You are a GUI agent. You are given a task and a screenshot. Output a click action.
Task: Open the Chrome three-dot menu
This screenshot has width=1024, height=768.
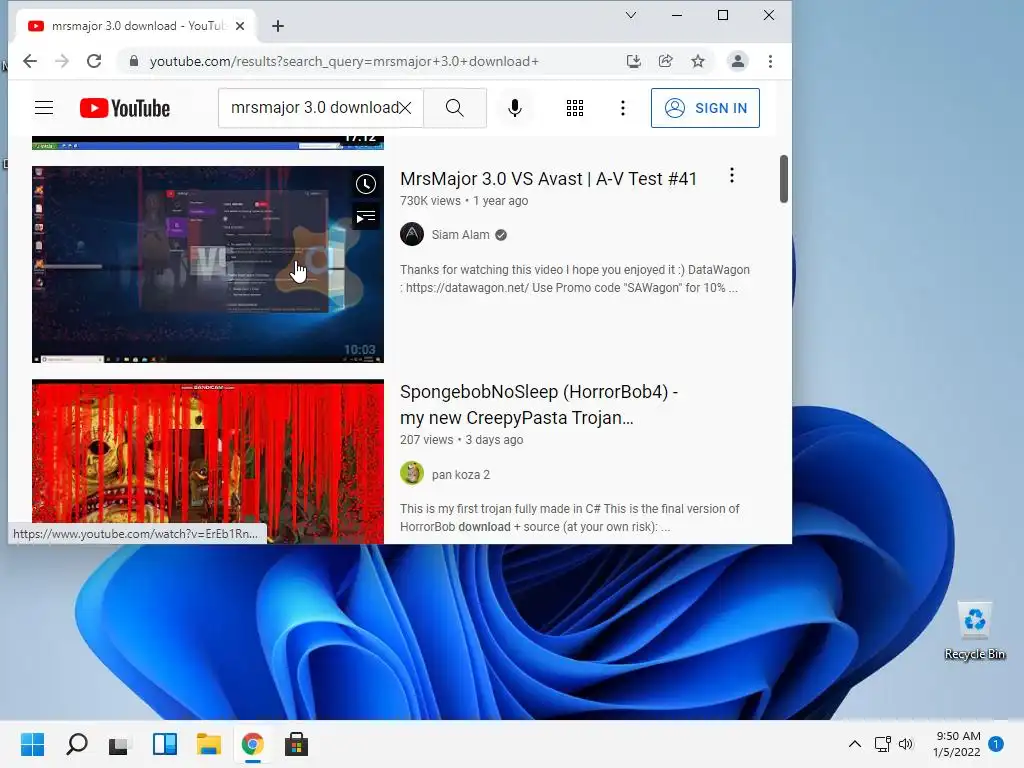tap(771, 61)
